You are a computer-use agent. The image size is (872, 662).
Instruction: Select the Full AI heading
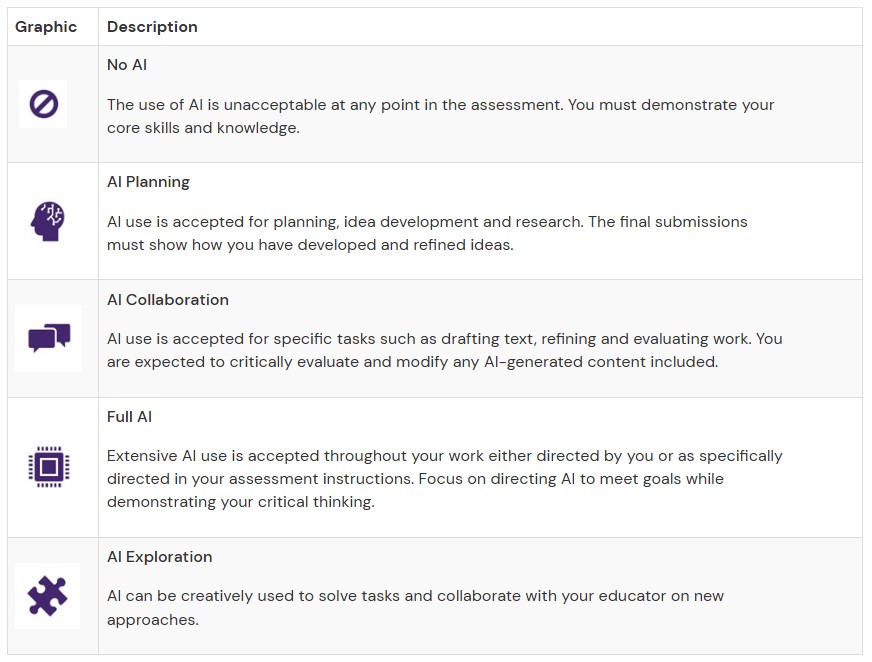coord(129,417)
